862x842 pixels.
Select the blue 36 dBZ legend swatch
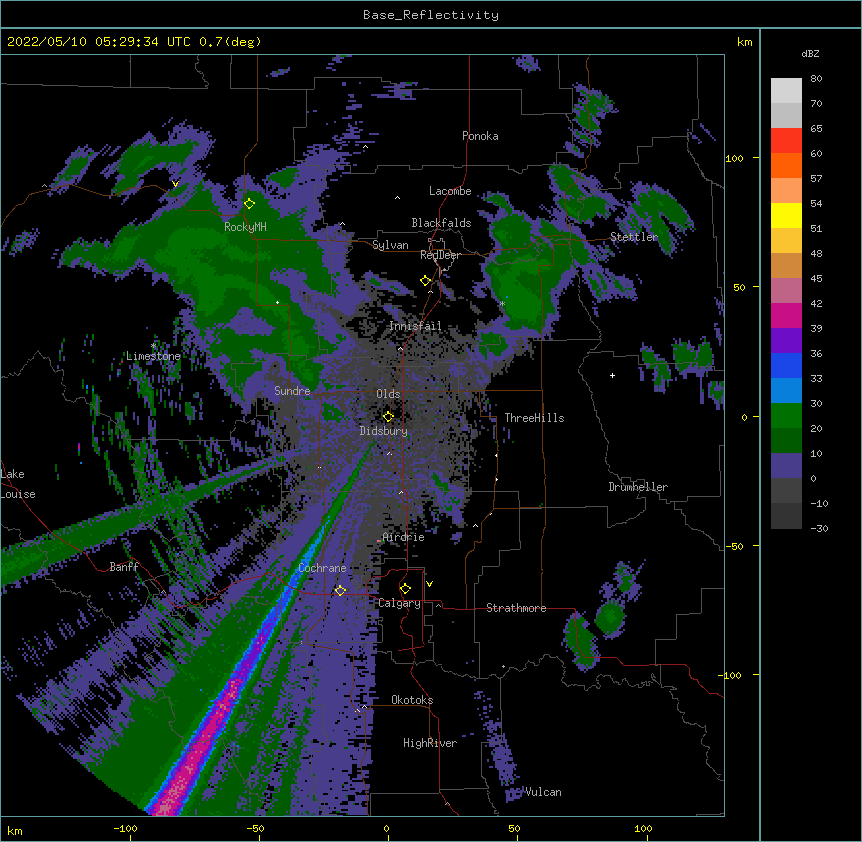tap(786, 365)
